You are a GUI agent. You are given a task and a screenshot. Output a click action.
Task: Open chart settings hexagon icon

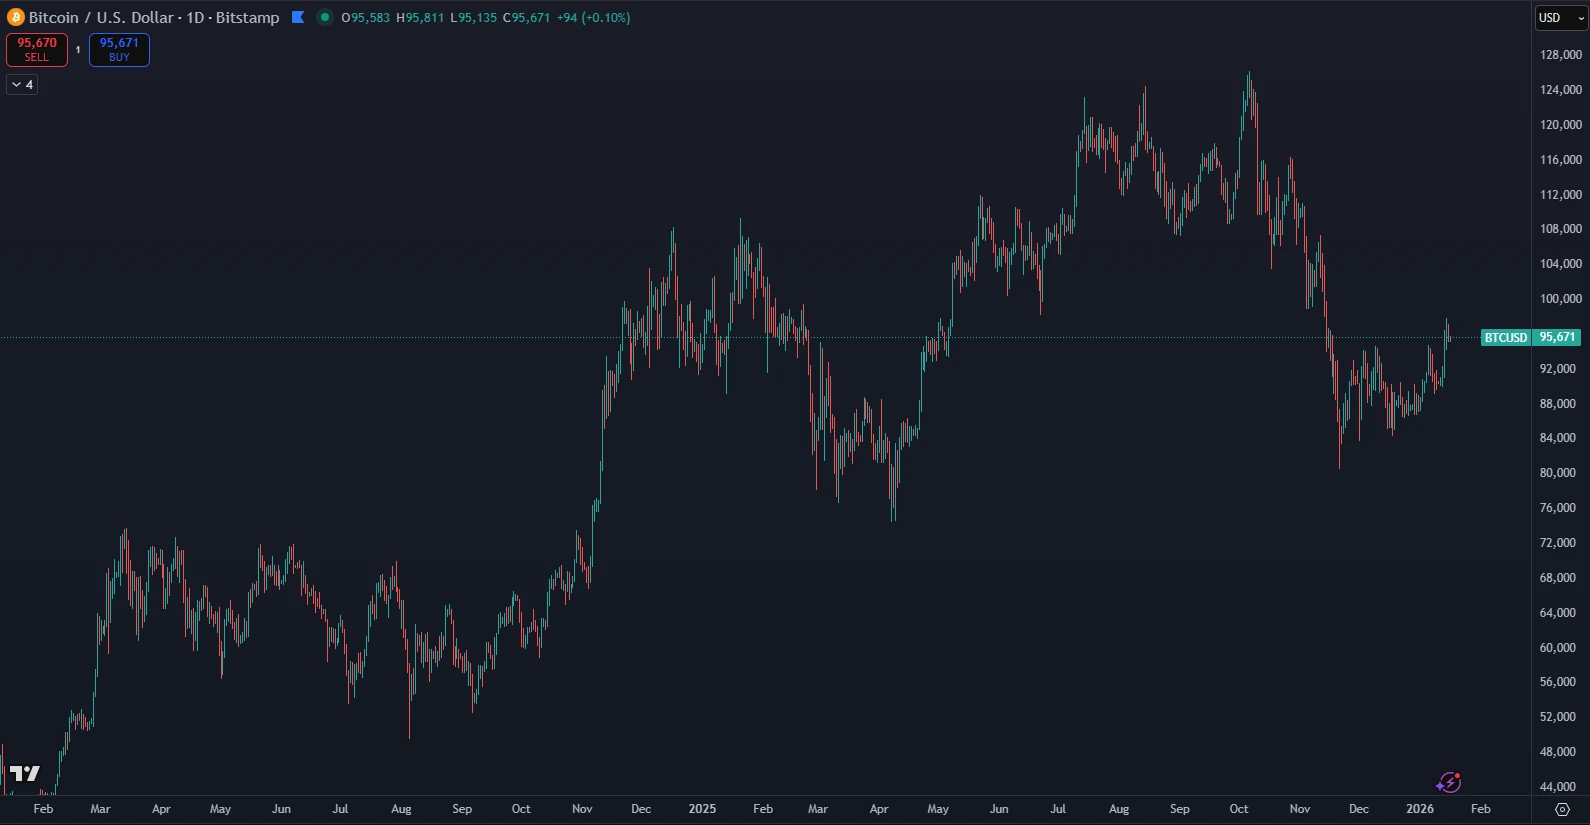pos(1562,809)
